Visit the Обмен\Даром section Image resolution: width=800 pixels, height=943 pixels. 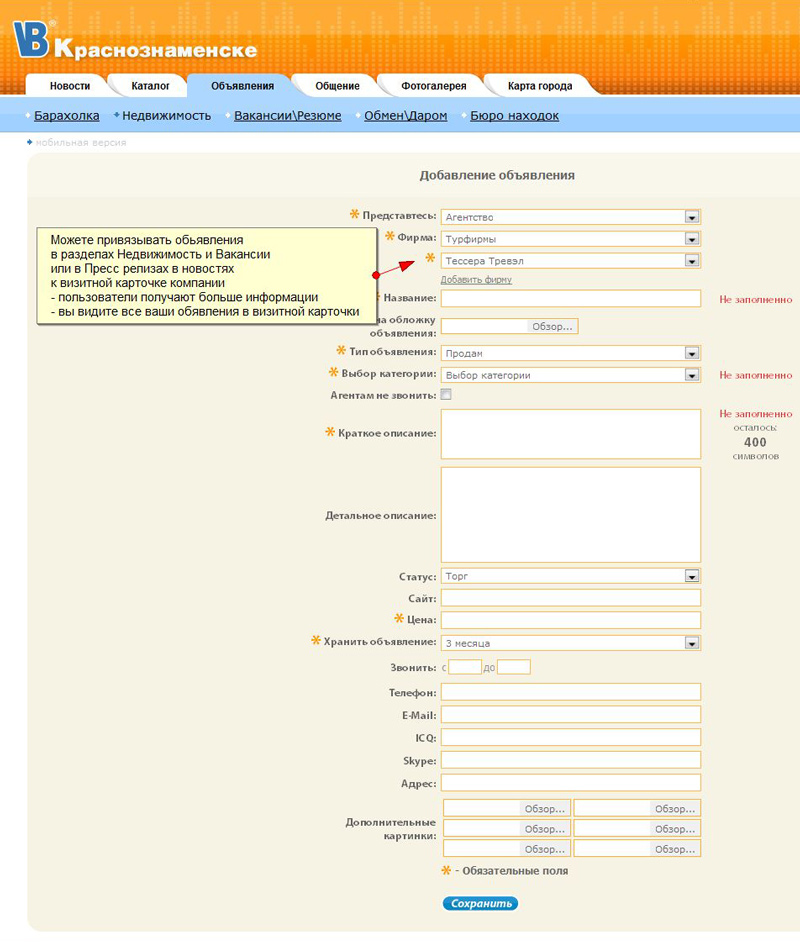point(405,115)
